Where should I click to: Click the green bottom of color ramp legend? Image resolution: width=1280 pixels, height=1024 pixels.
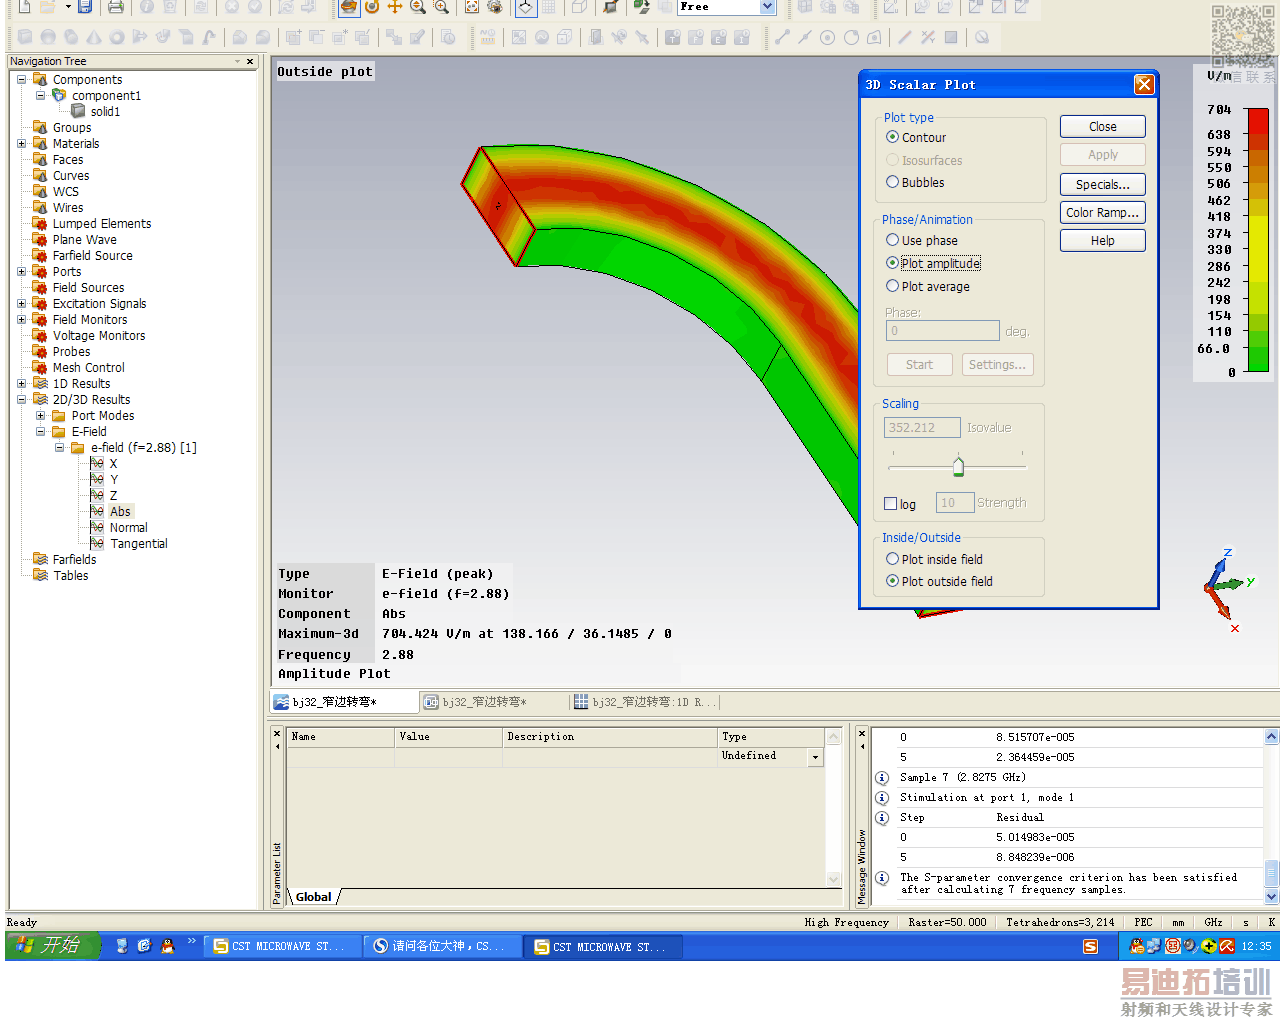point(1258,360)
